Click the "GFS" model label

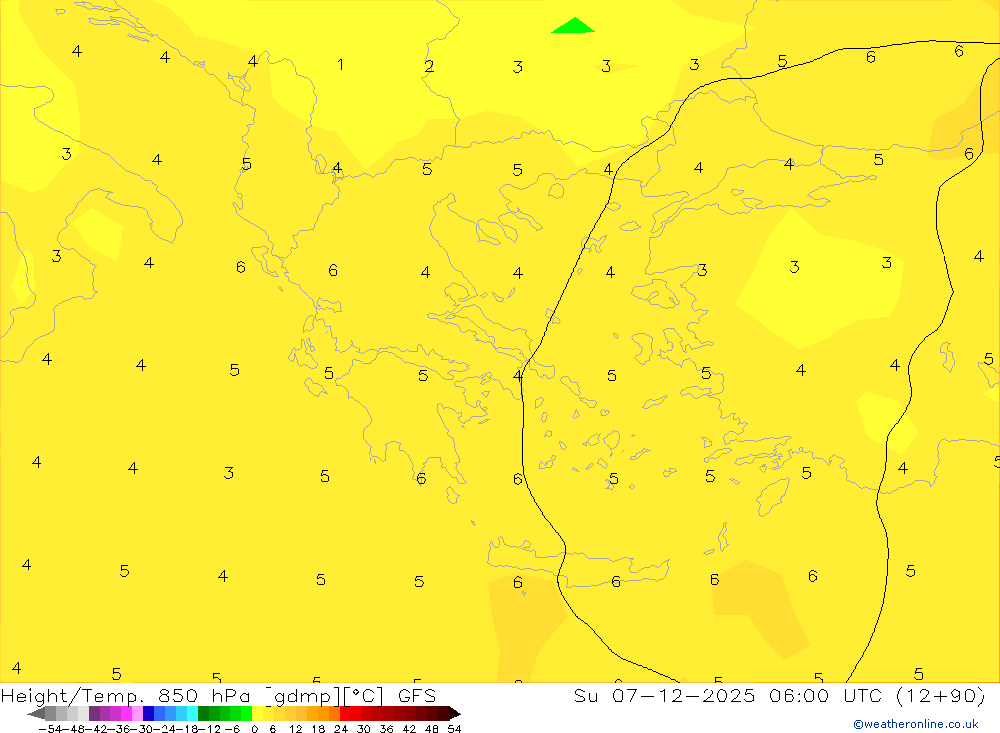(417, 695)
